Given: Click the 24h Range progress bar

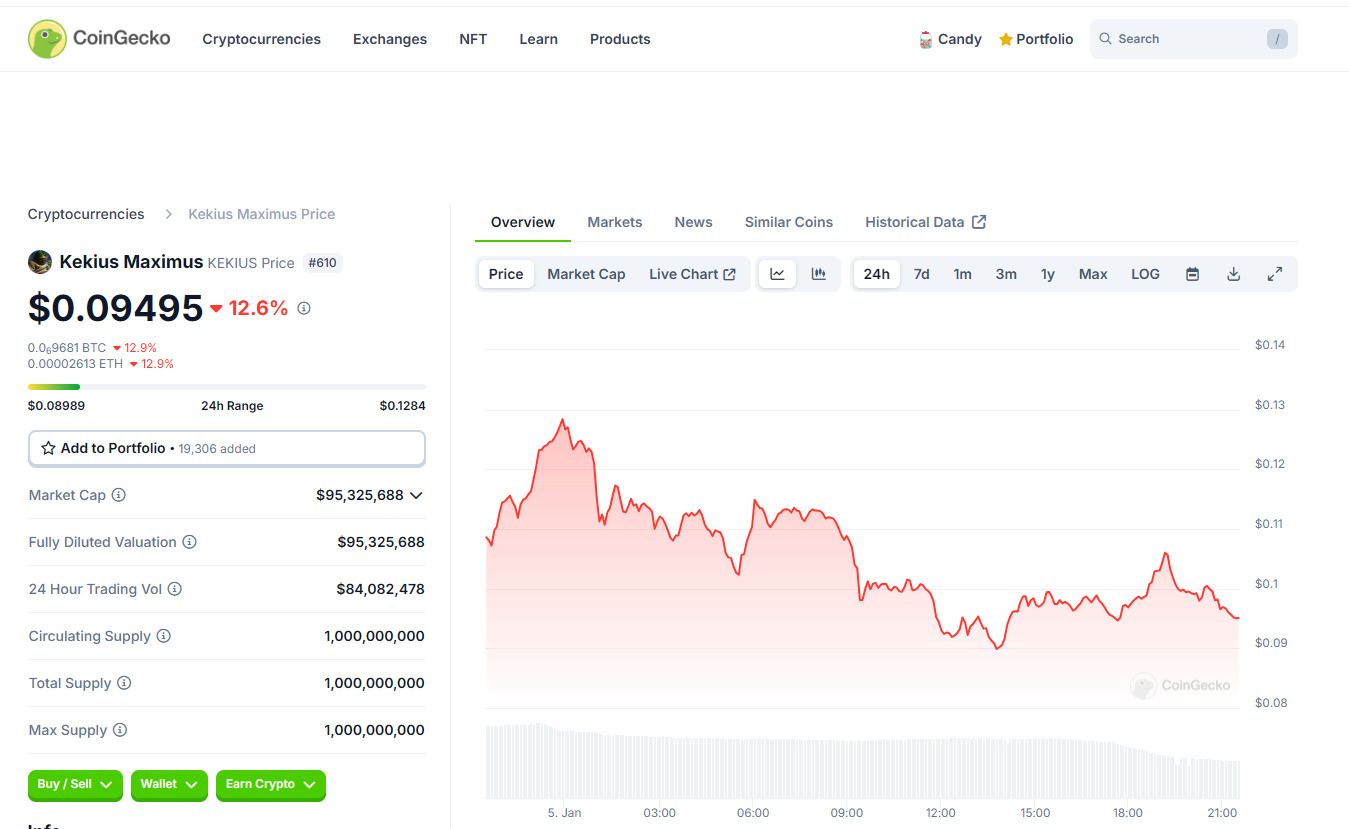Looking at the screenshot, I should (226, 387).
